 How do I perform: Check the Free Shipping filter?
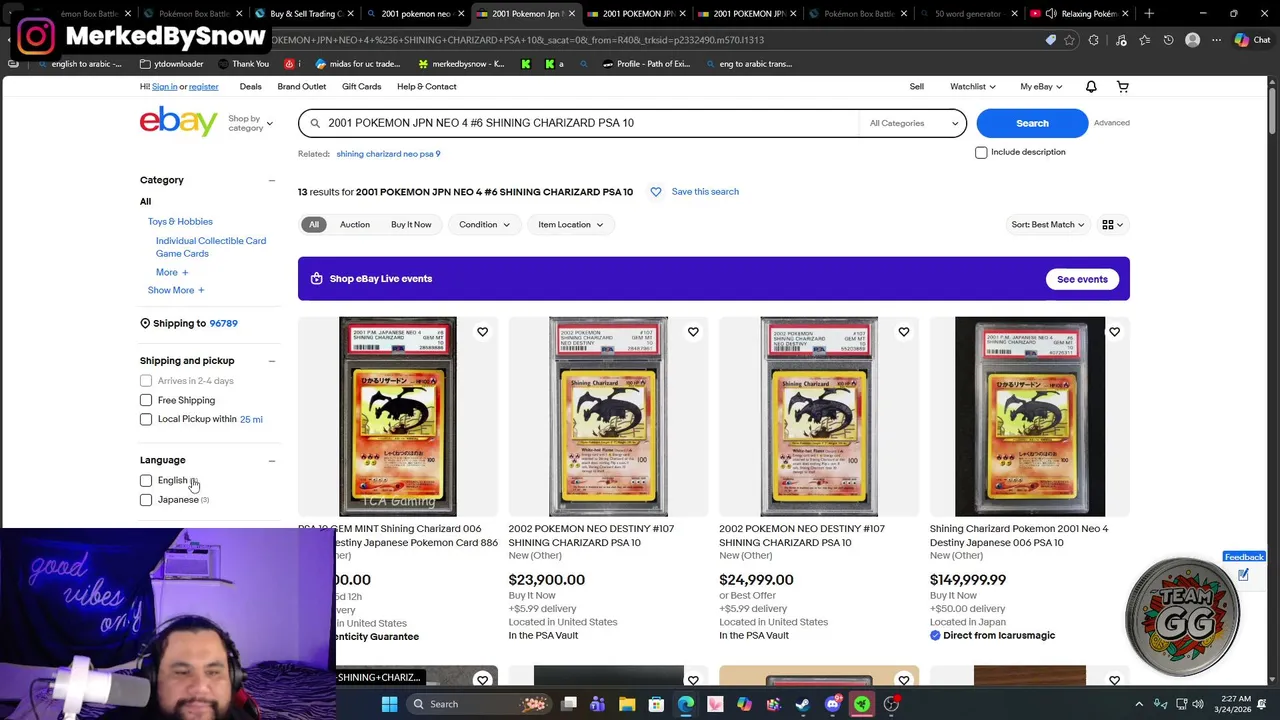(x=146, y=400)
